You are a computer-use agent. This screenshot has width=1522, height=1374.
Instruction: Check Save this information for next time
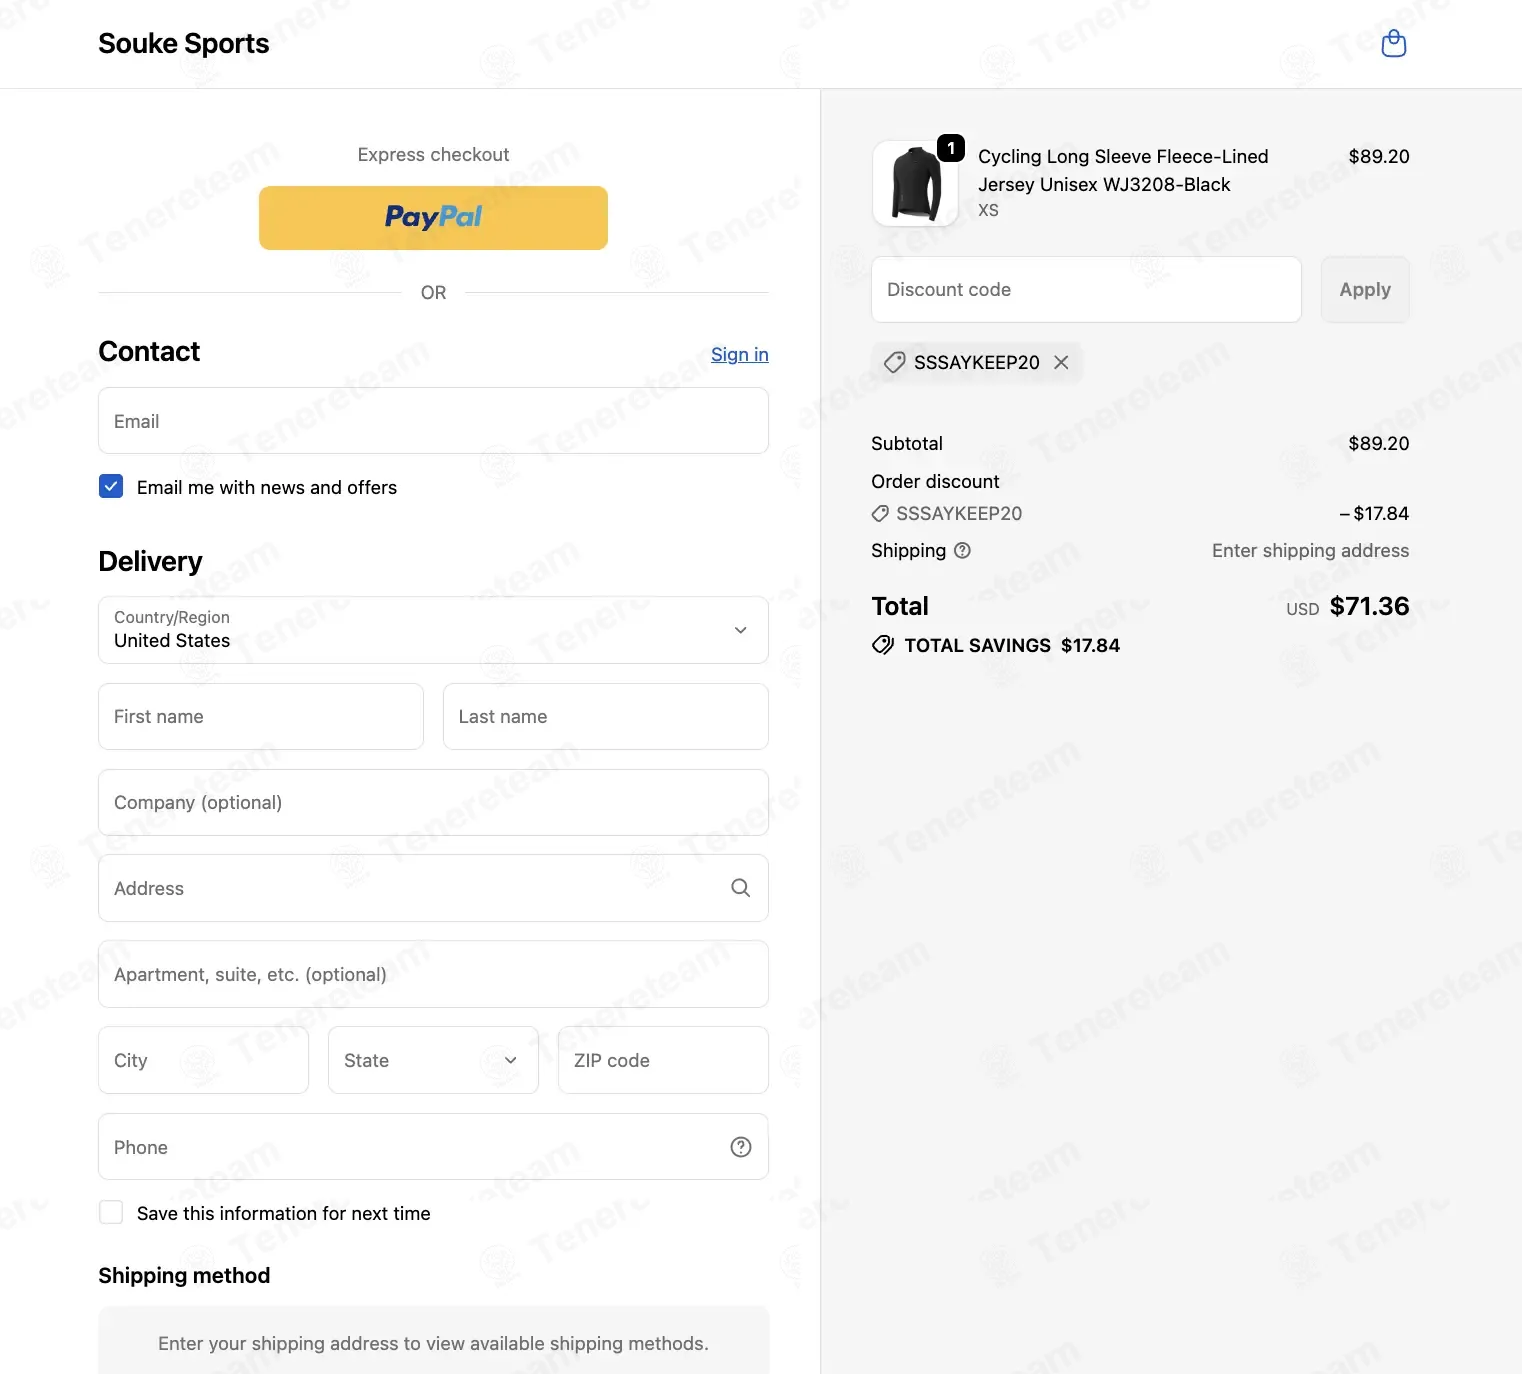click(x=111, y=1213)
